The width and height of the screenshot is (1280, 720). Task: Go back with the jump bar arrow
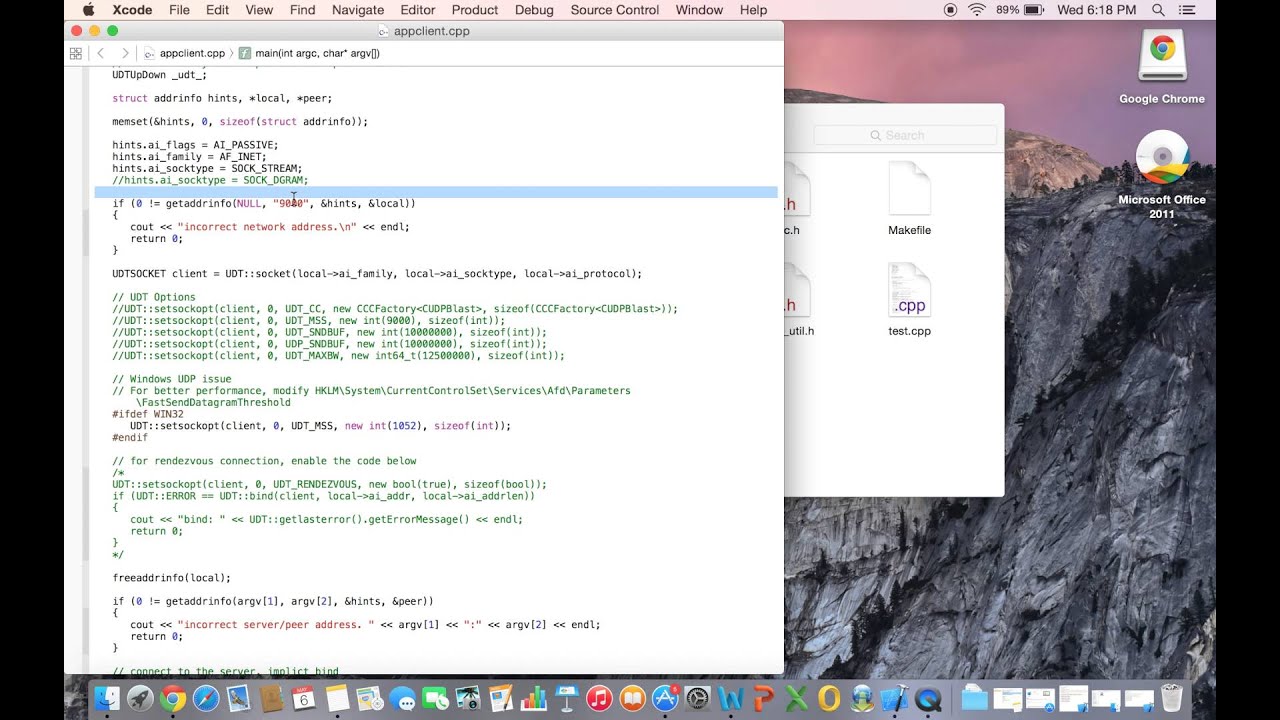click(x=101, y=53)
